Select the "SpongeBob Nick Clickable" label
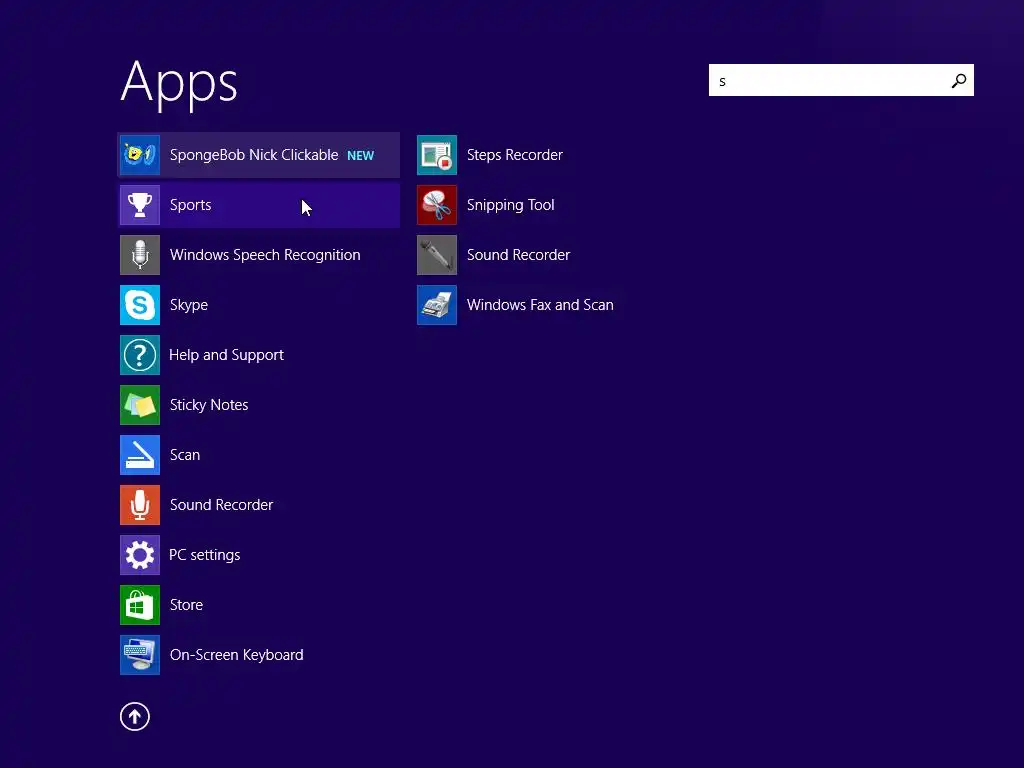This screenshot has height=768, width=1024. (x=254, y=155)
